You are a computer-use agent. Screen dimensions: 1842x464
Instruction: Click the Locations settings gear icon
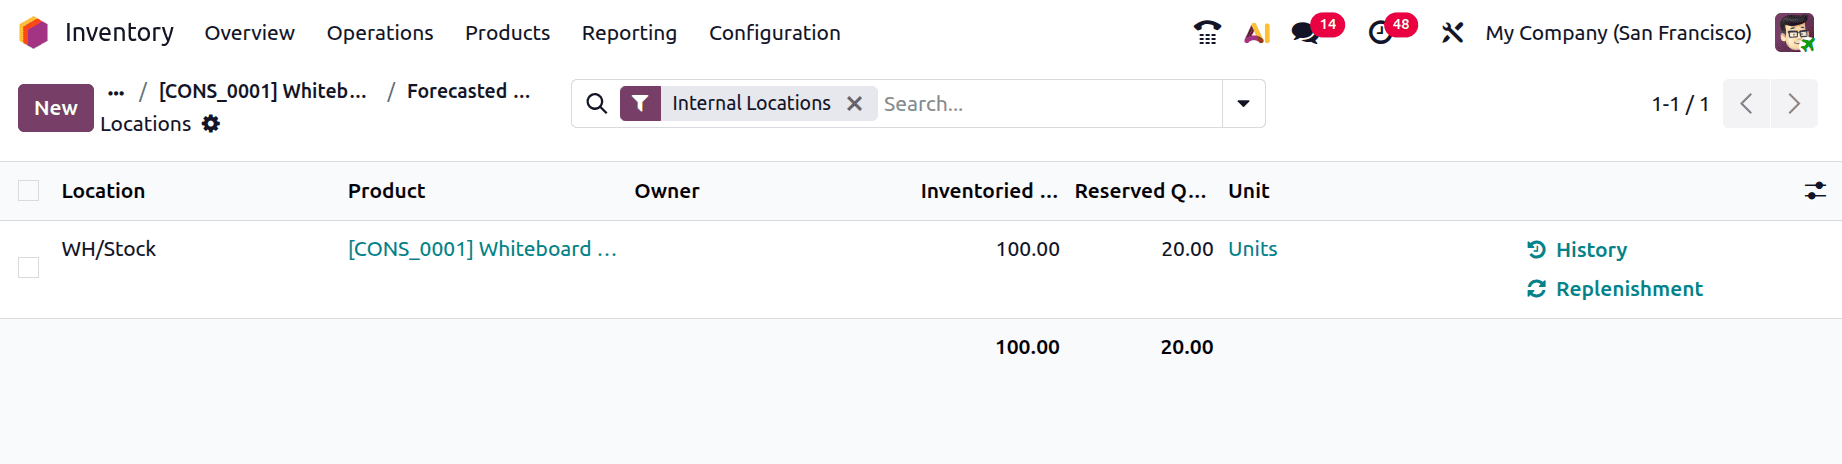[x=211, y=124]
